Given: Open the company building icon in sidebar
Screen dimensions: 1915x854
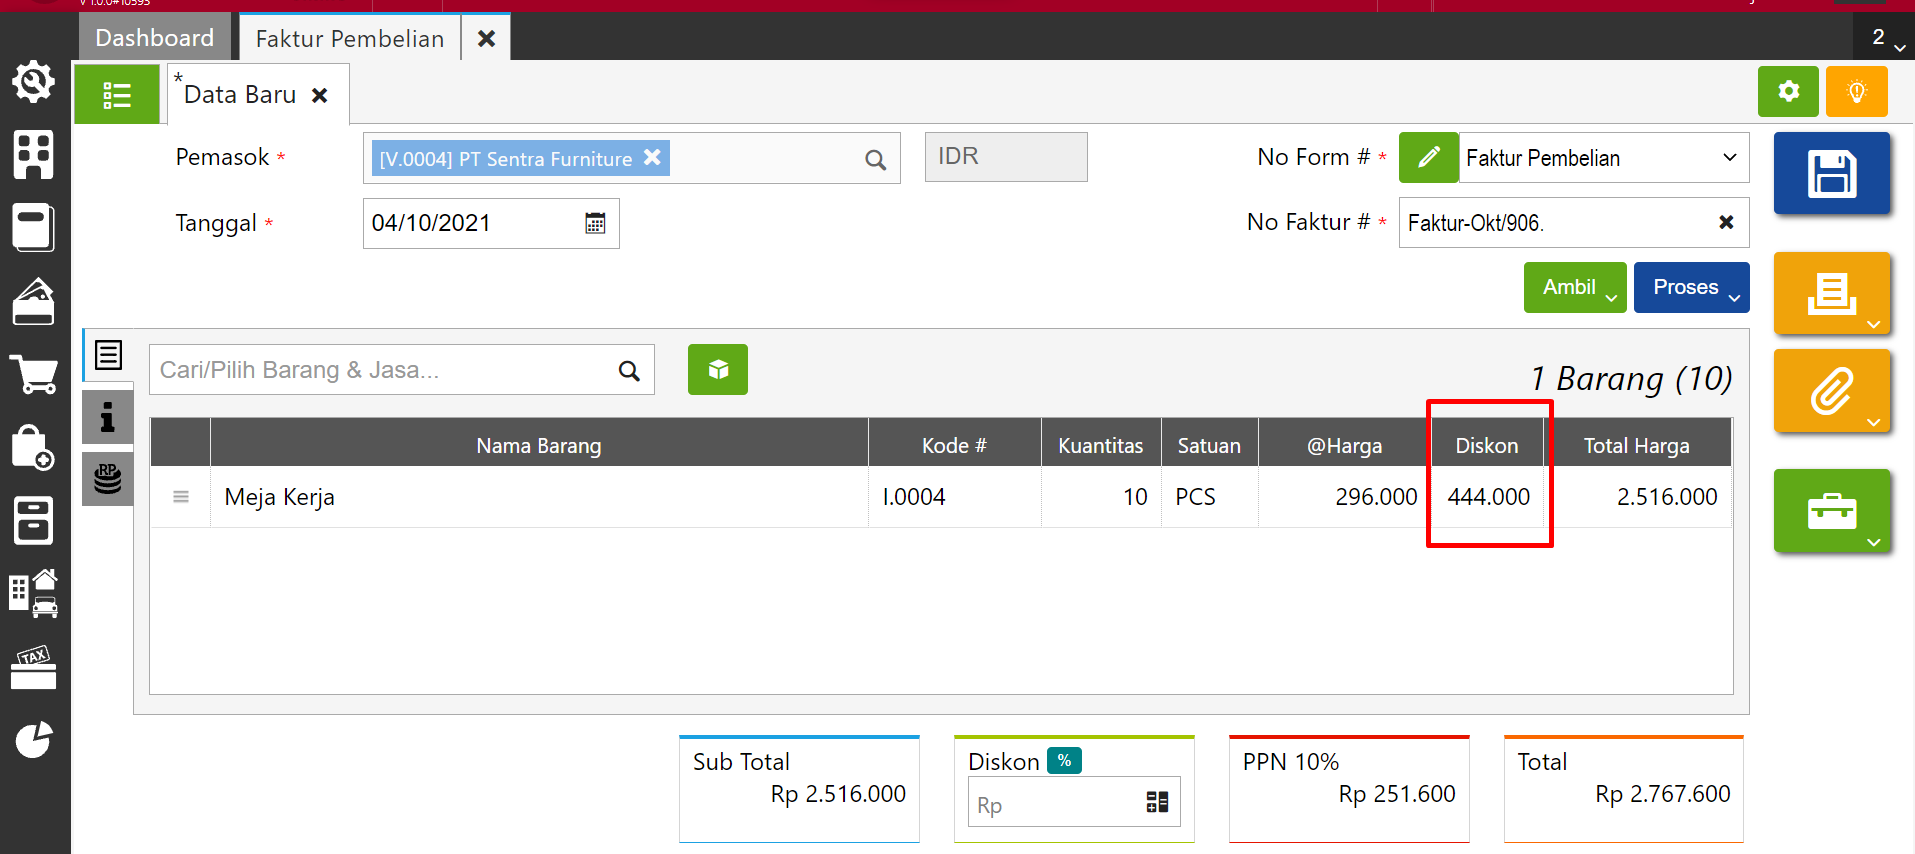Looking at the screenshot, I should (x=34, y=155).
